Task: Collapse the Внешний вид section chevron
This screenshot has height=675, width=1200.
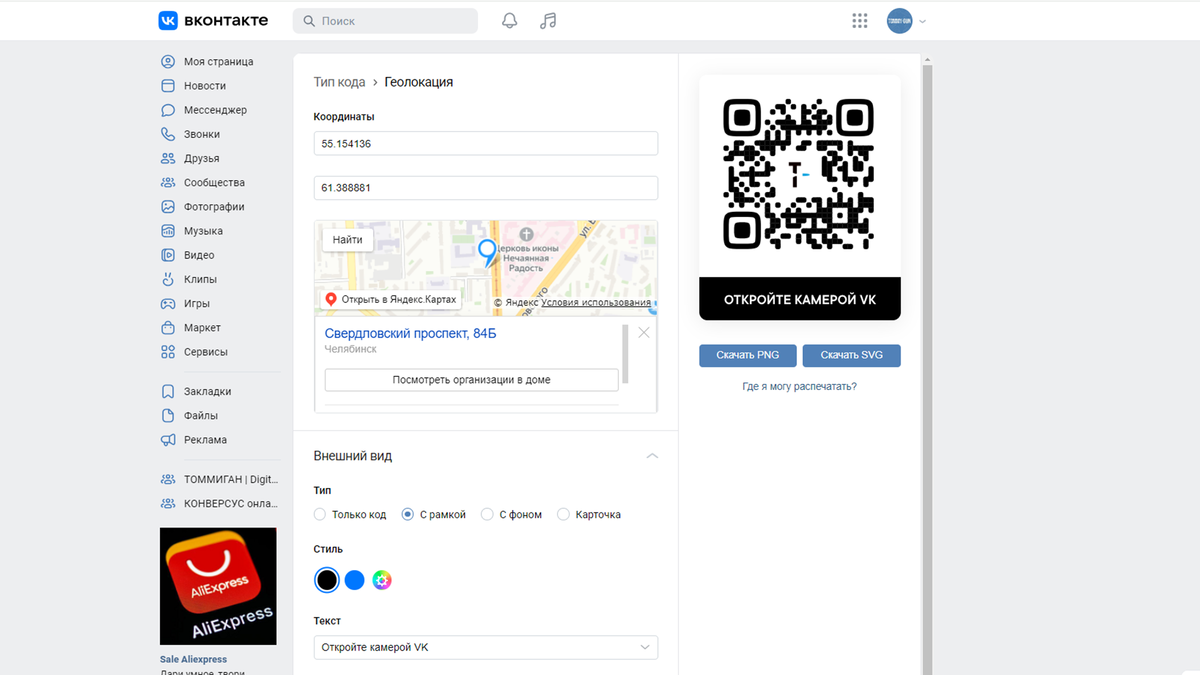Action: [x=652, y=456]
